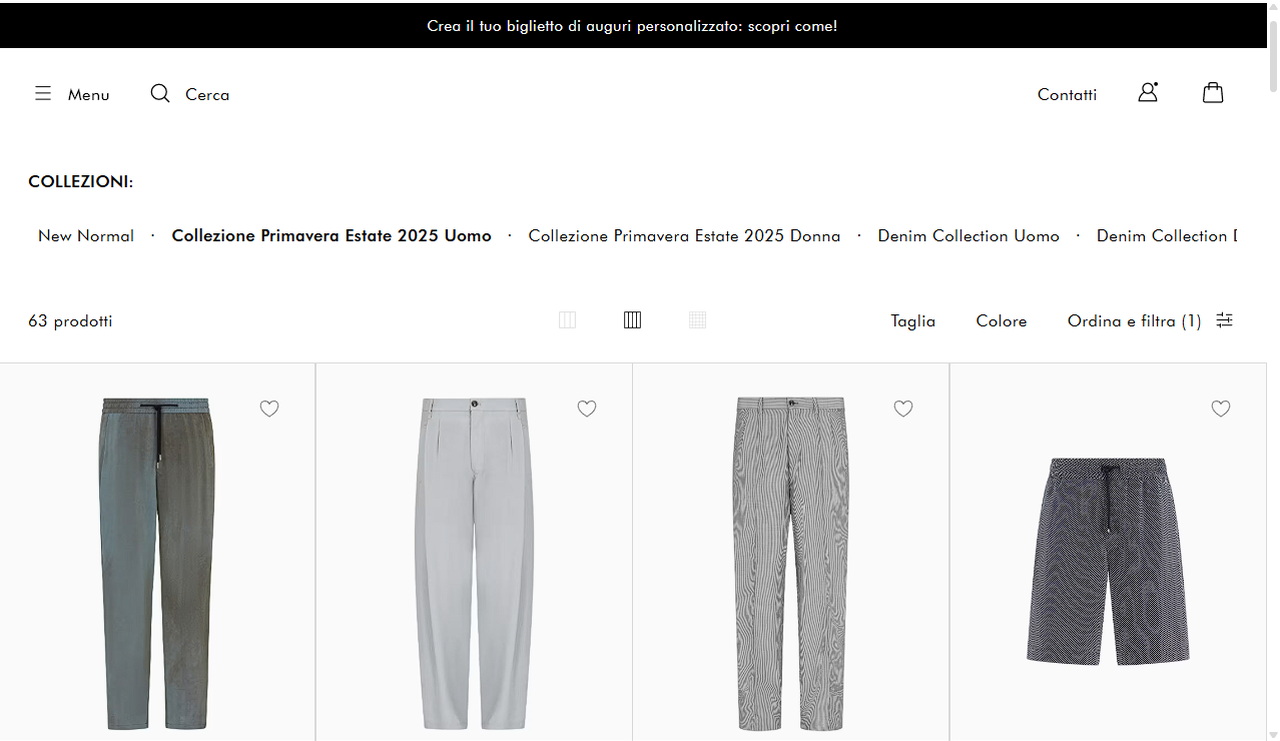Switch to the compact grid view
The height and width of the screenshot is (741, 1280).
pyautogui.click(x=697, y=320)
